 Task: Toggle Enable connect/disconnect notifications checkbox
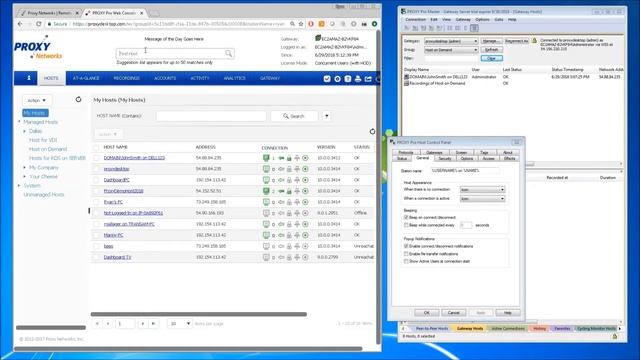[406, 246]
